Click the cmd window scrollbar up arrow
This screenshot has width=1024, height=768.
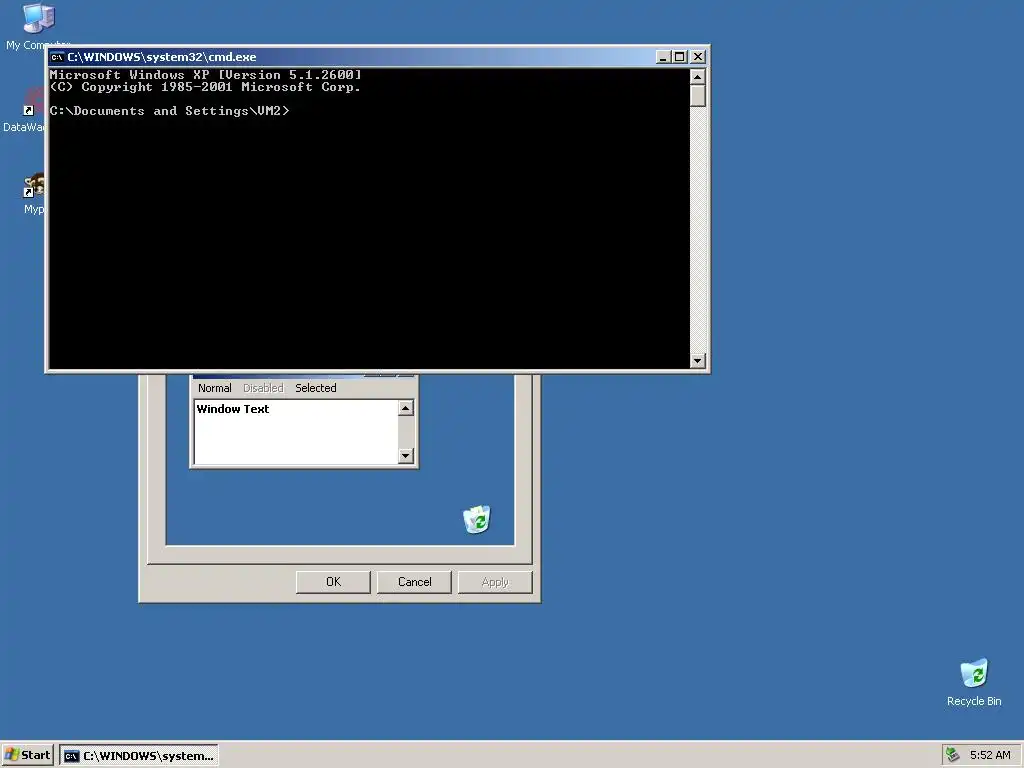click(697, 76)
